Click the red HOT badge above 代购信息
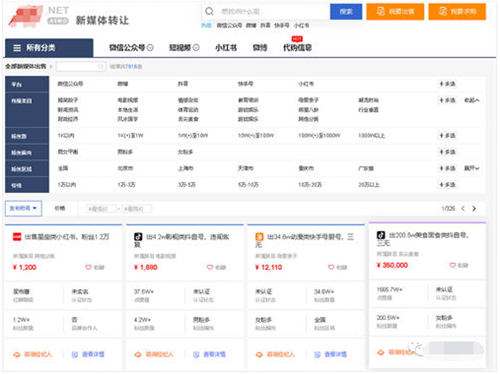 point(297,39)
